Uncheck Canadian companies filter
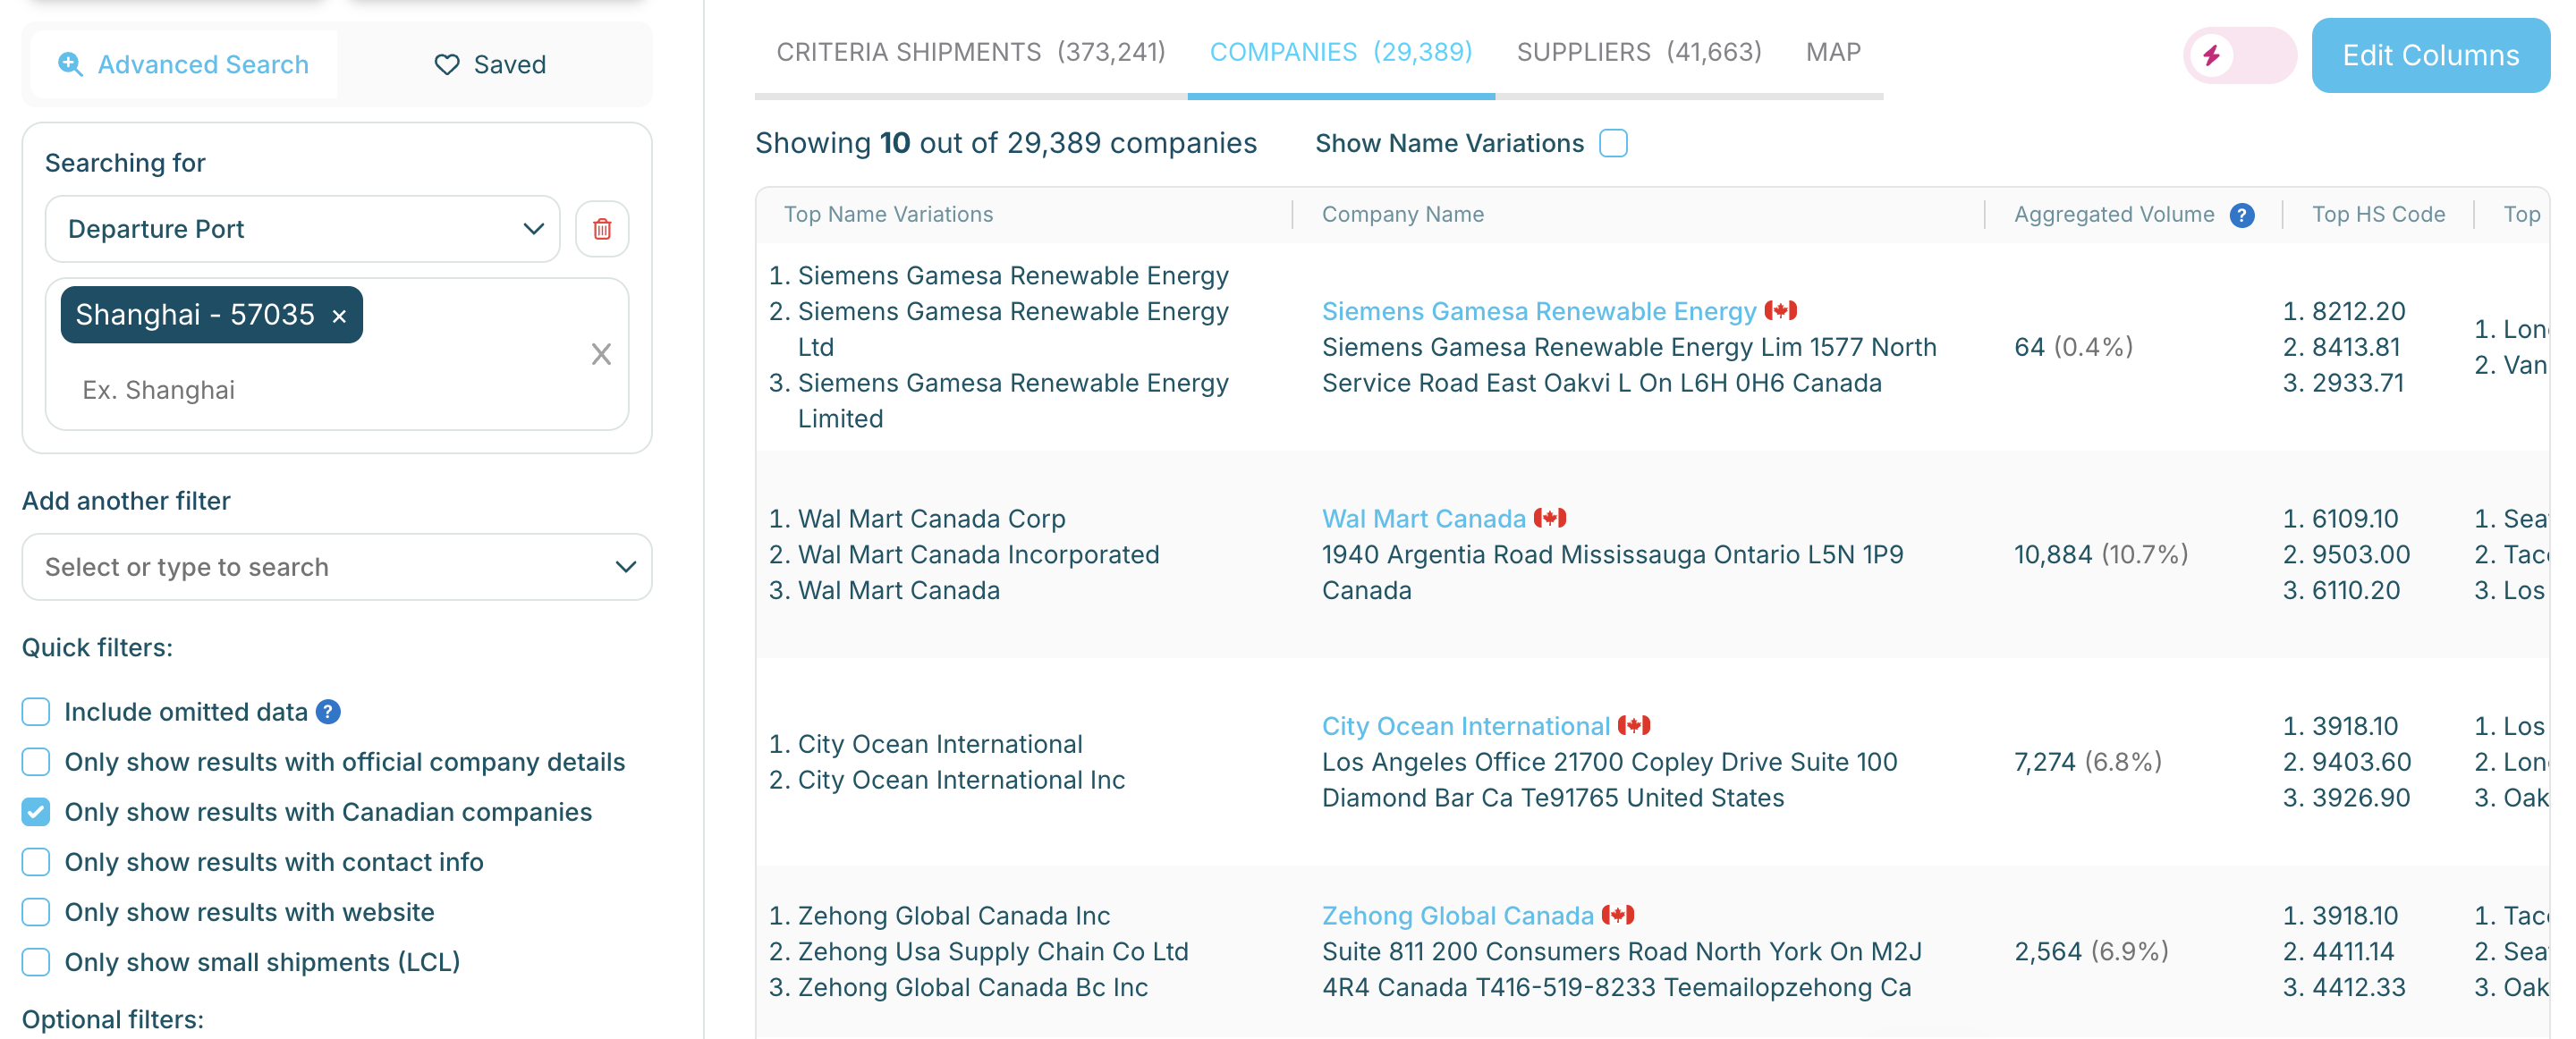 36,812
